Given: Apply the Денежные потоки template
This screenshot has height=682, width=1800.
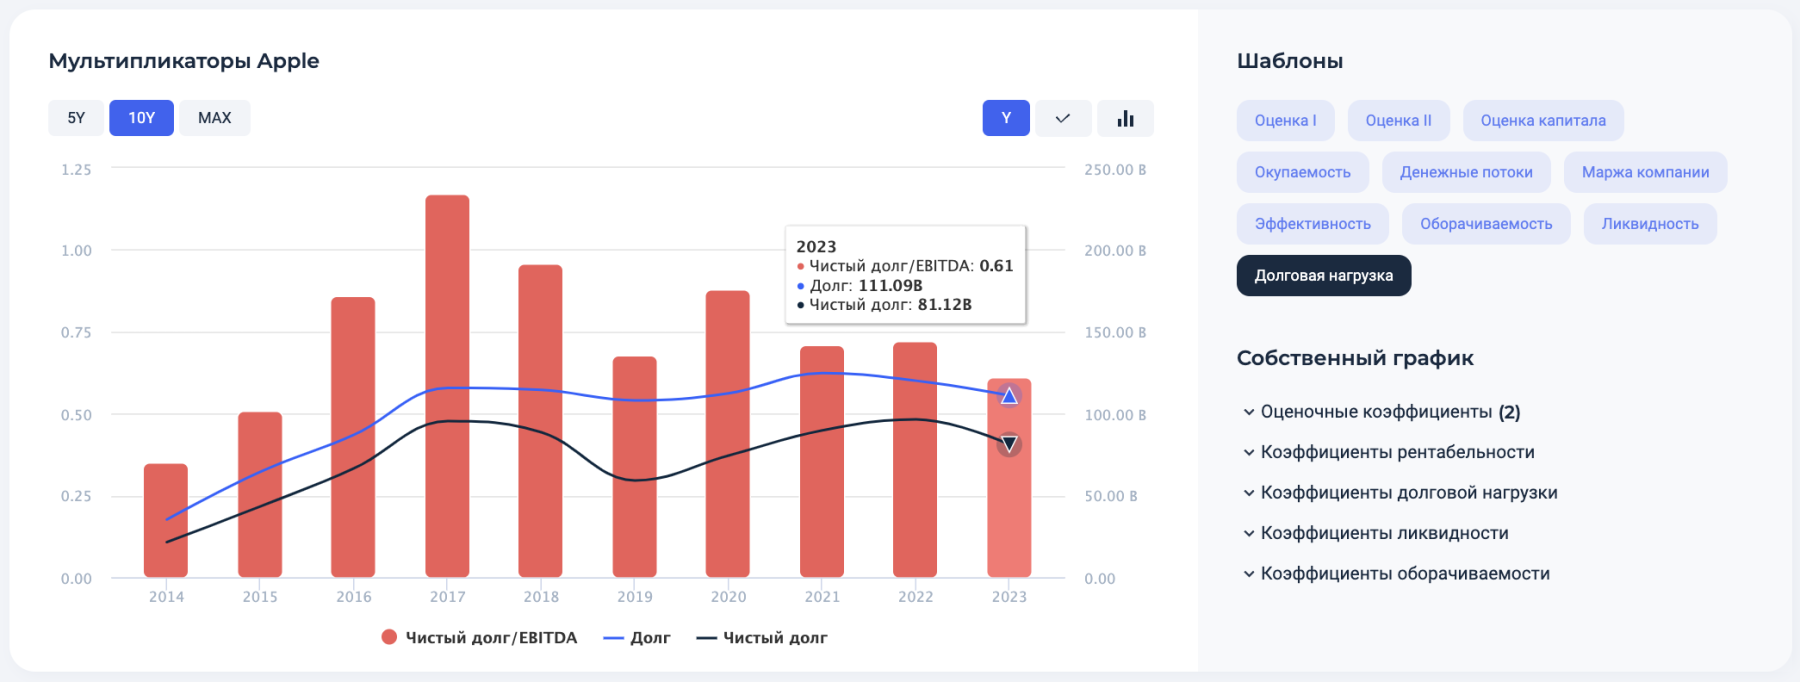Looking at the screenshot, I should pos(1466,172).
